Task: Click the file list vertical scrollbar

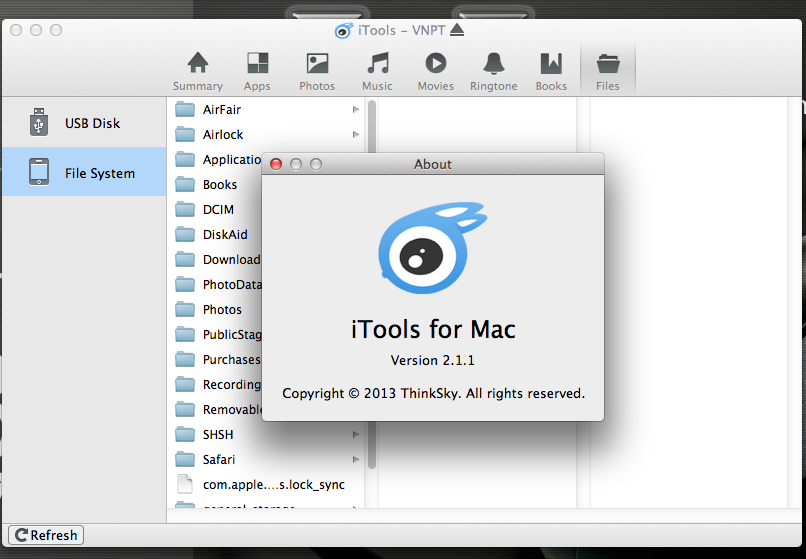Action: pyautogui.click(x=372, y=283)
